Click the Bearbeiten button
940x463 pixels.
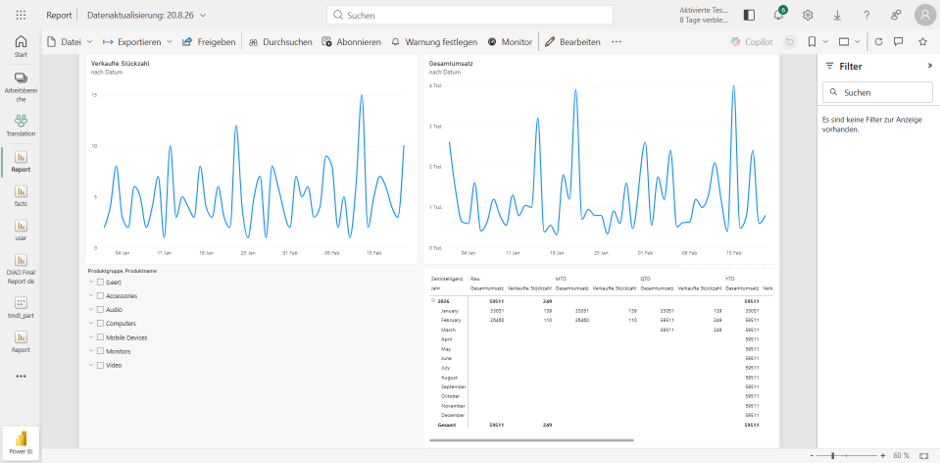point(573,42)
